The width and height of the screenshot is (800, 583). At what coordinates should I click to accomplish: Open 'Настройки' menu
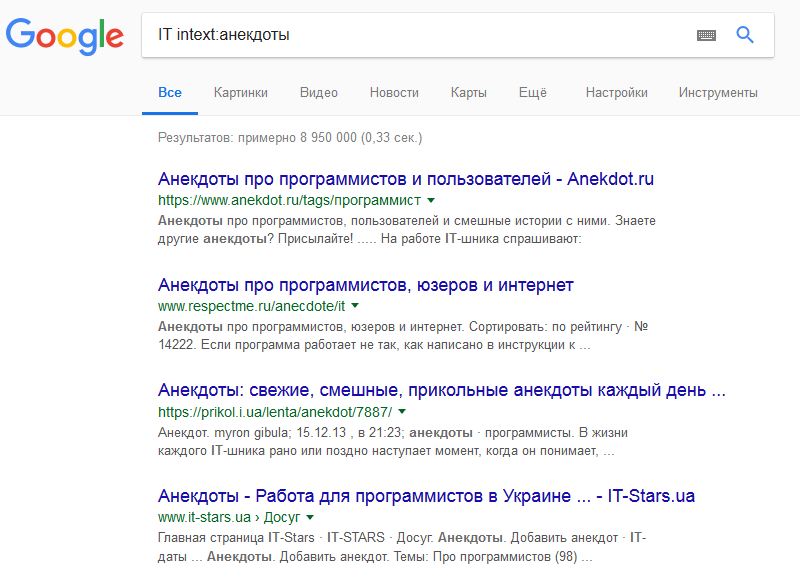tap(616, 93)
